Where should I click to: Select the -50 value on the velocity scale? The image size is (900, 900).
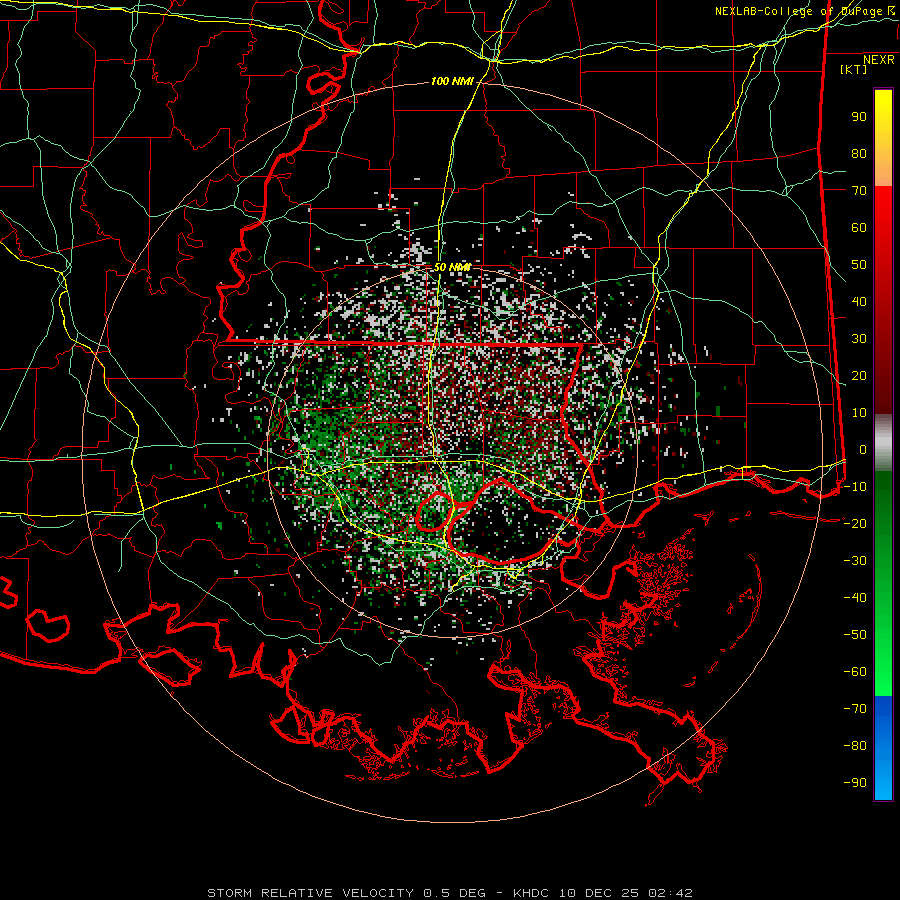click(x=855, y=635)
